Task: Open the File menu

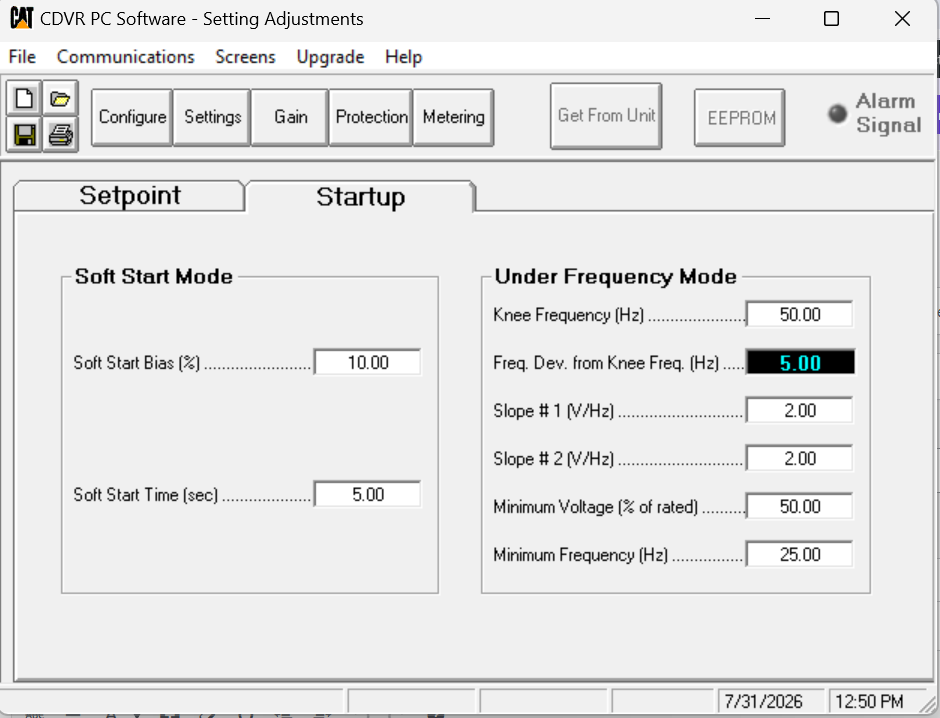Action: [22, 57]
